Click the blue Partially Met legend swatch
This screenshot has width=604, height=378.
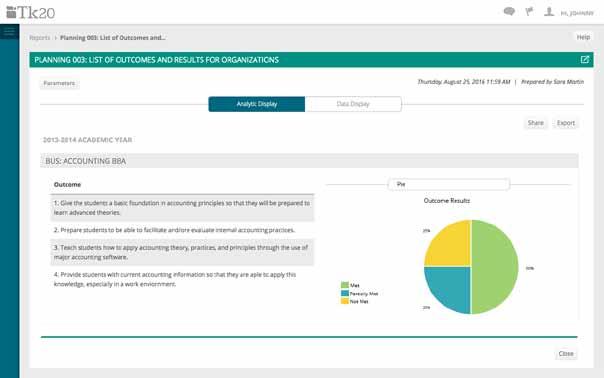[x=345, y=293]
